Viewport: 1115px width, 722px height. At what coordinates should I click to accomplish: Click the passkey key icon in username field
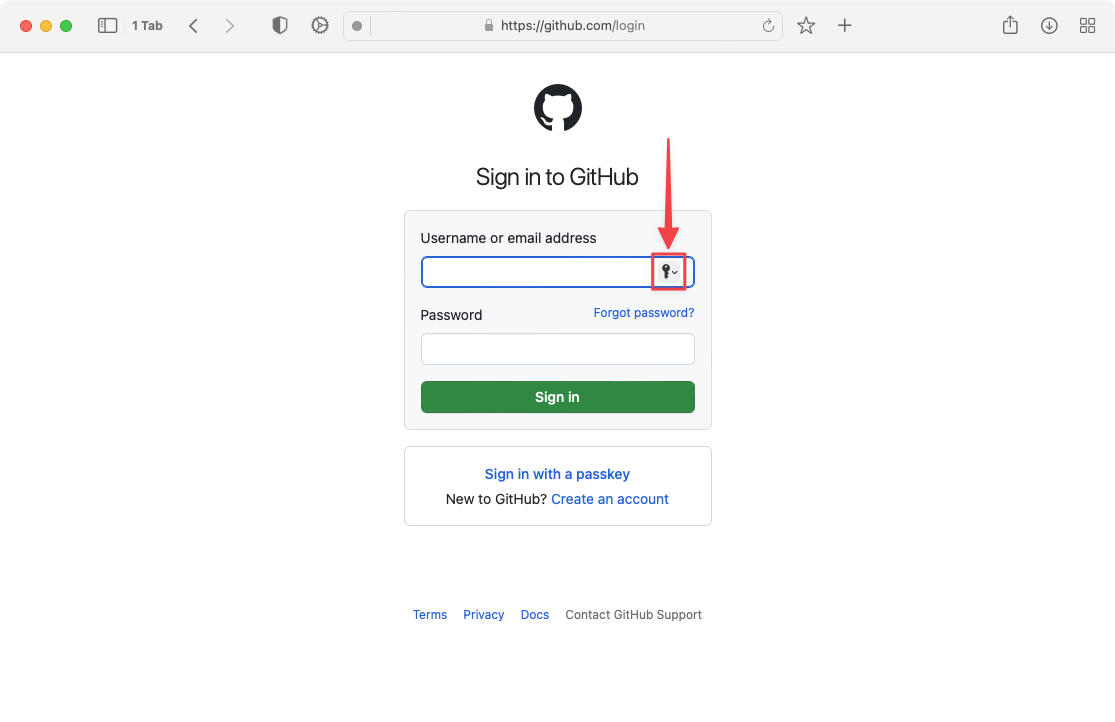666,271
